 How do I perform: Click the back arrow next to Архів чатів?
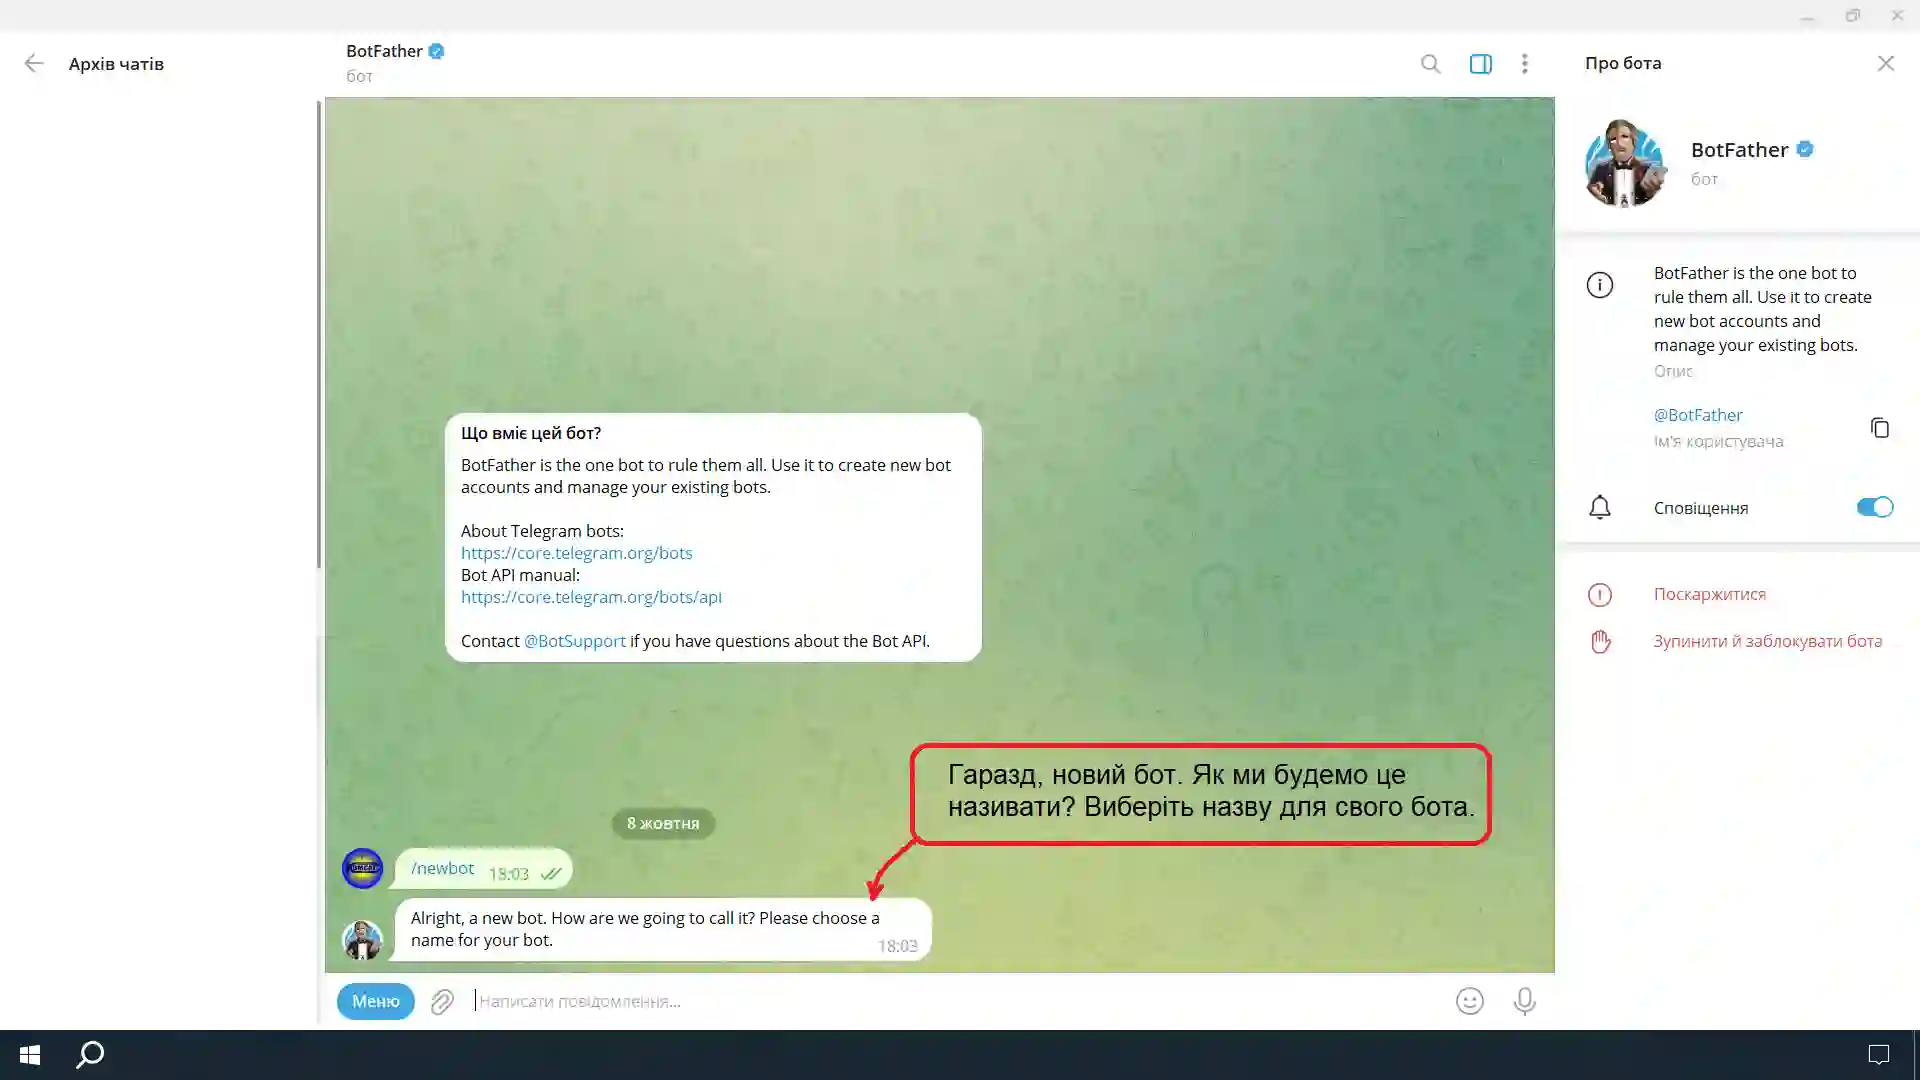[x=34, y=64]
